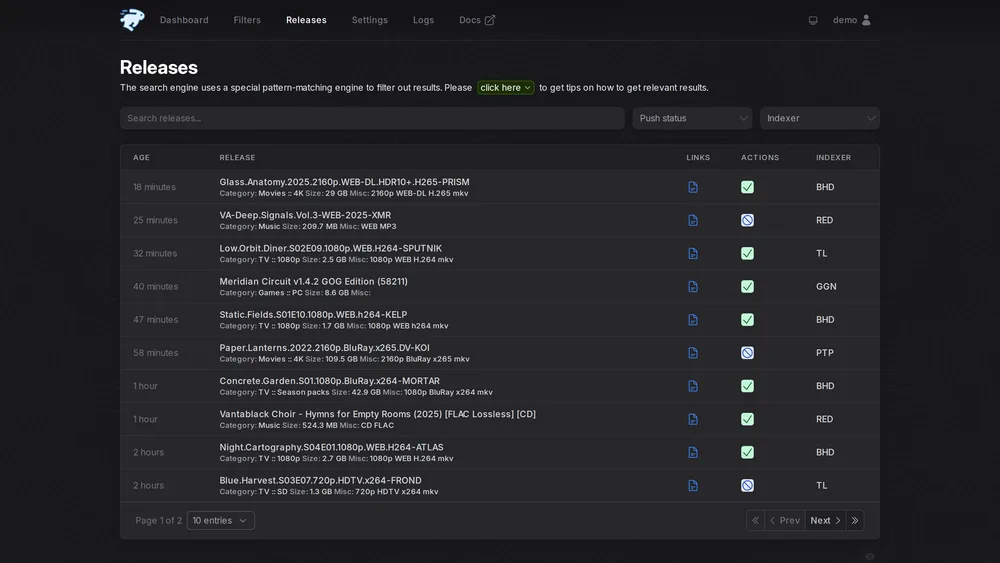Open link icon for Static.Fields release

tap(693, 319)
